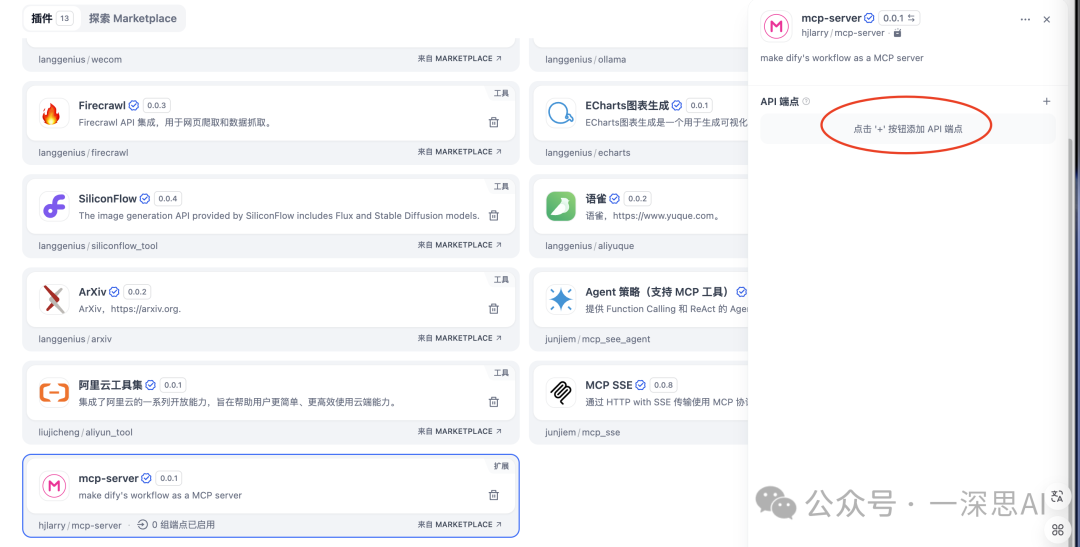The width and height of the screenshot is (1080, 547).
Task: Click the Firecrawl flame plugin icon
Action: [54, 113]
